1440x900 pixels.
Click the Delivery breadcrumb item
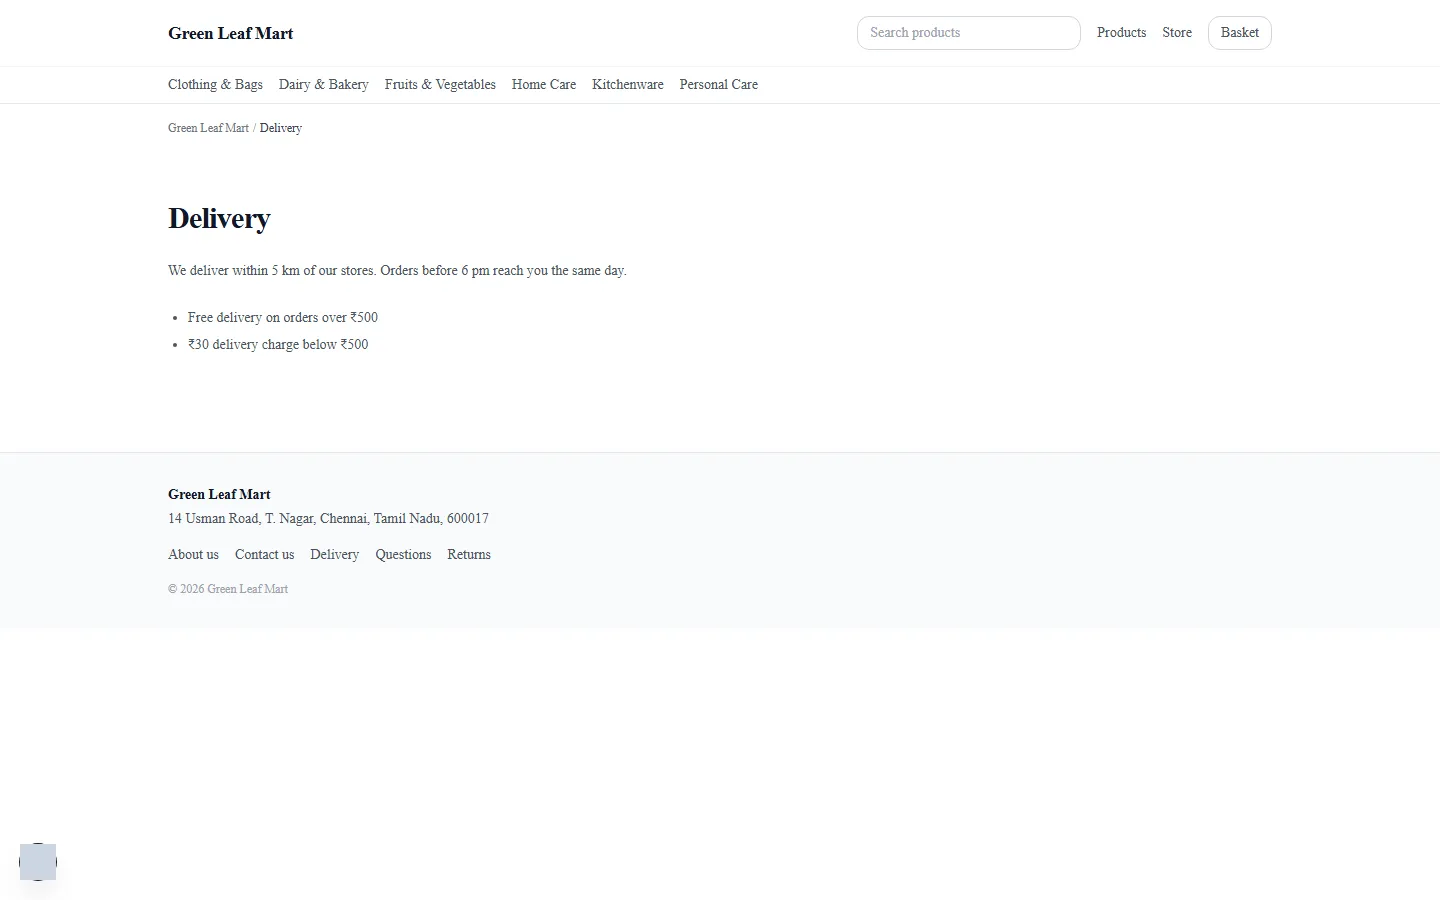point(281,128)
